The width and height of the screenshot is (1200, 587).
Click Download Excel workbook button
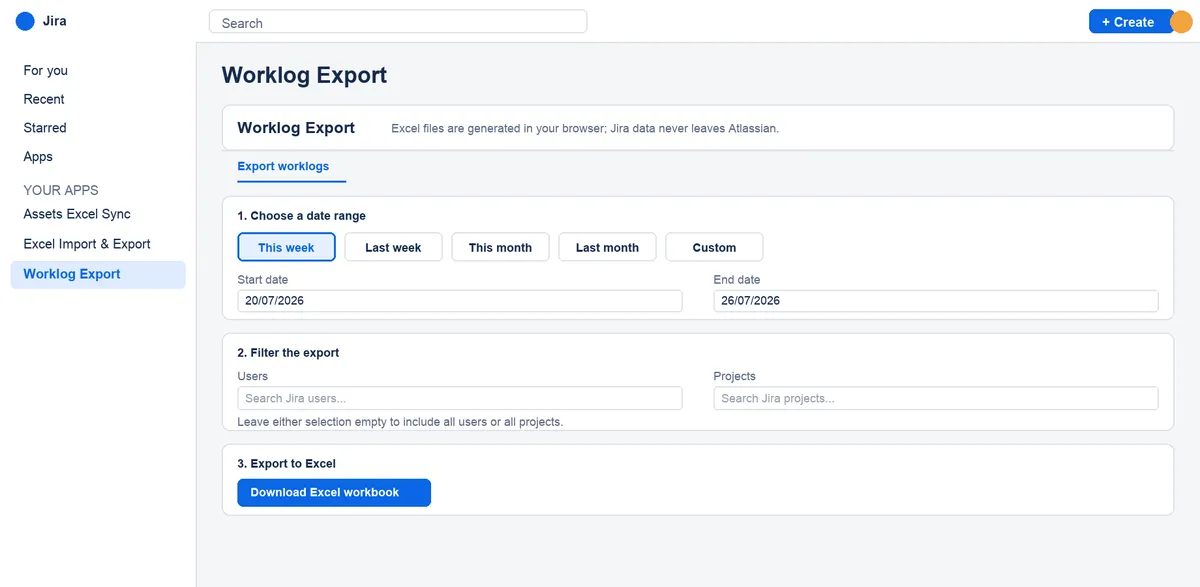334,492
